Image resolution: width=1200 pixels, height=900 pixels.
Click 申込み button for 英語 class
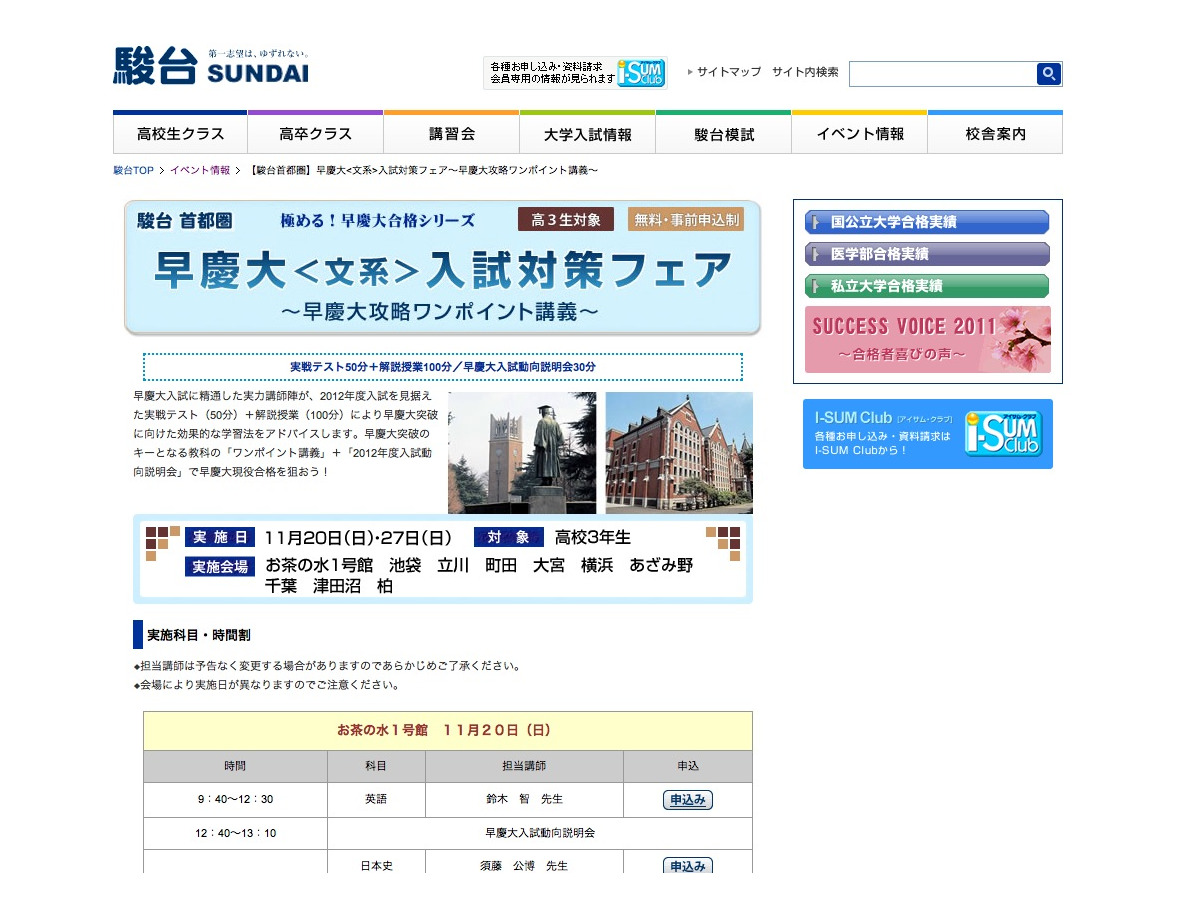click(x=688, y=800)
